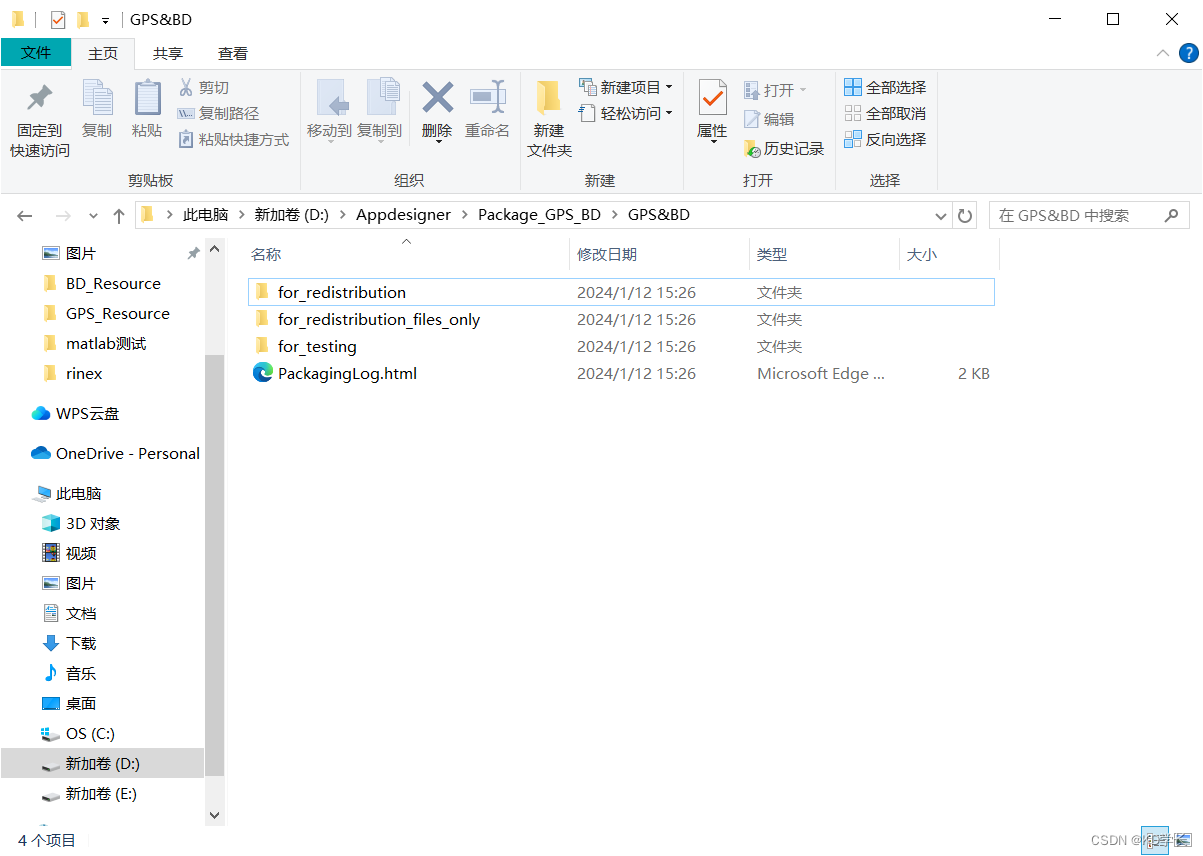Screen dimensions: 1203x856
Task: Delete selection using the 删除 icon
Action: tap(437, 112)
